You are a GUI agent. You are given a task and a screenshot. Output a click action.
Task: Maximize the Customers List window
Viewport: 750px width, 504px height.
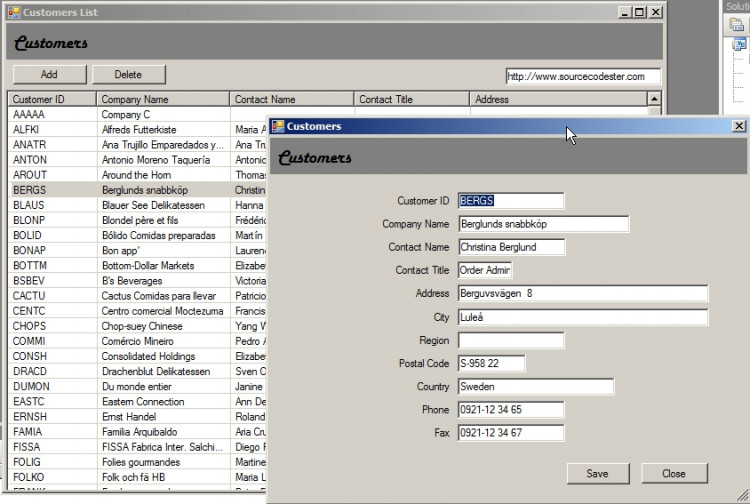pos(640,12)
